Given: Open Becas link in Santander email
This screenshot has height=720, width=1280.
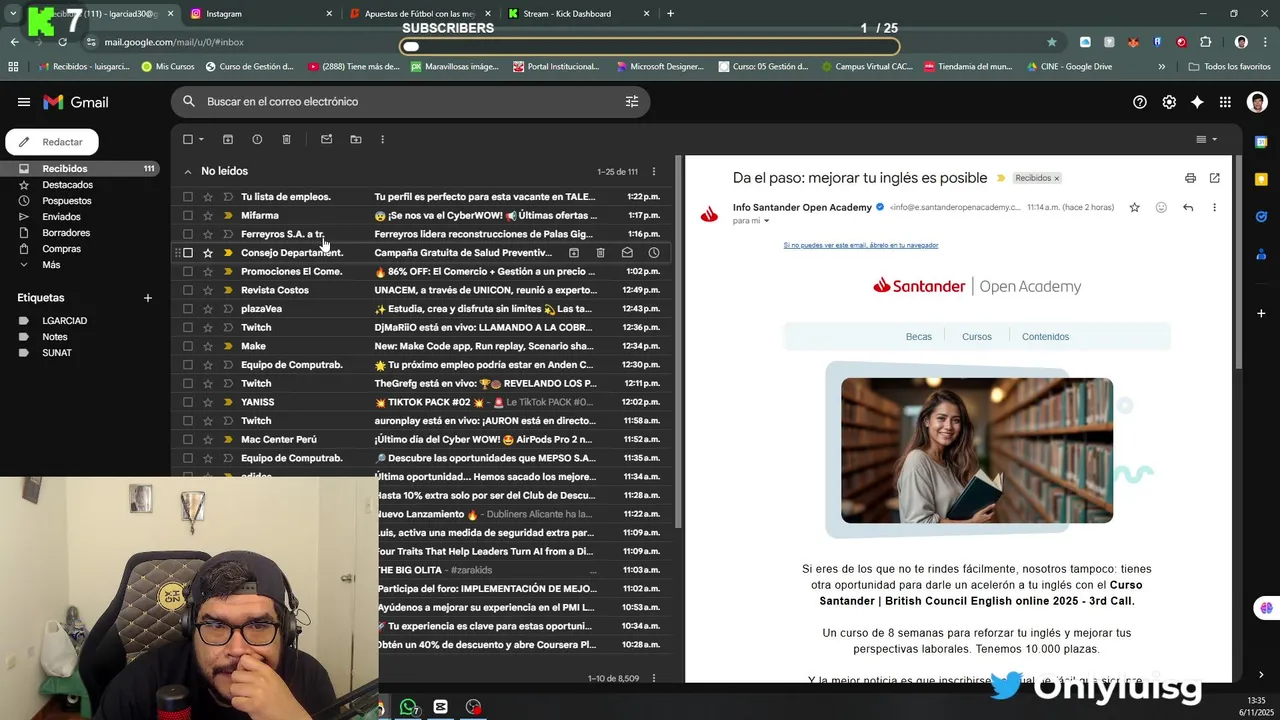Looking at the screenshot, I should (x=919, y=337).
